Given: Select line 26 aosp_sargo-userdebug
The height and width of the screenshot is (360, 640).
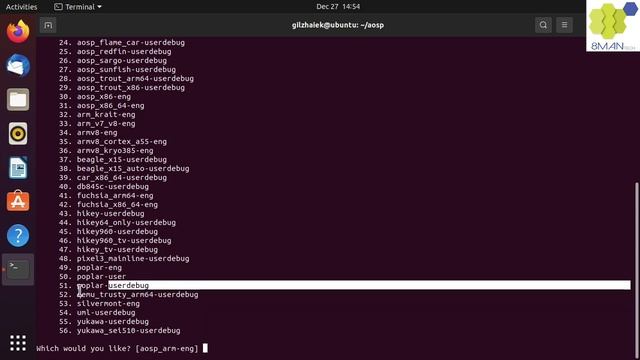Looking at the screenshot, I should point(113,60).
